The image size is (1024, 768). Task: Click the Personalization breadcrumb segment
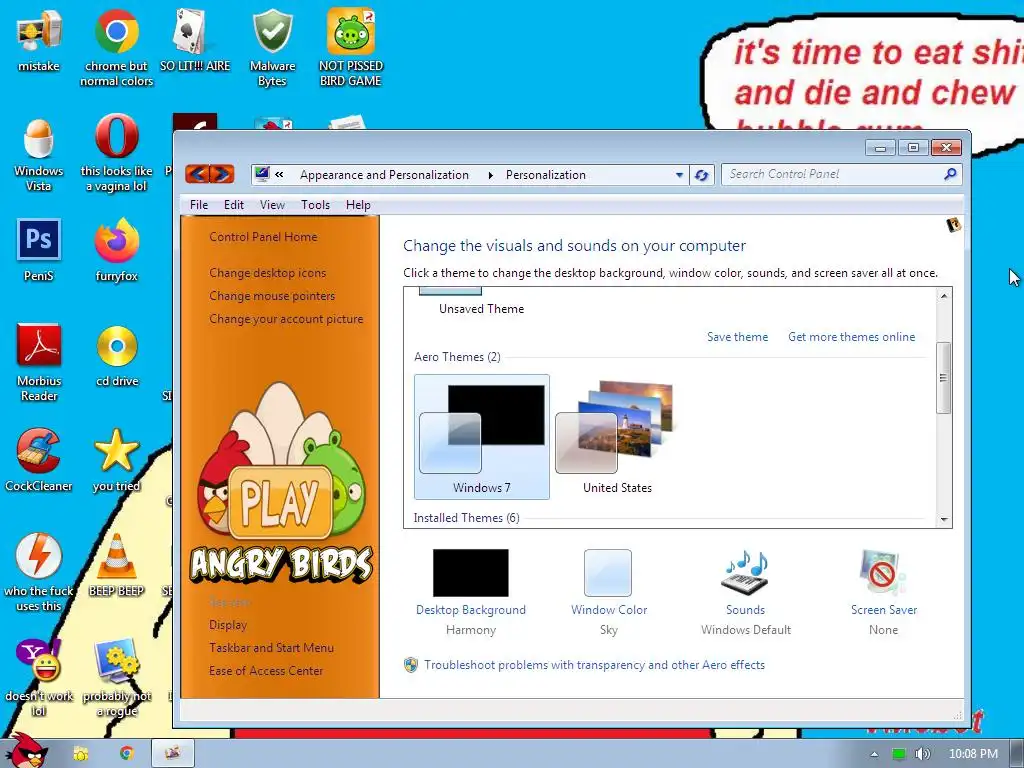point(546,175)
